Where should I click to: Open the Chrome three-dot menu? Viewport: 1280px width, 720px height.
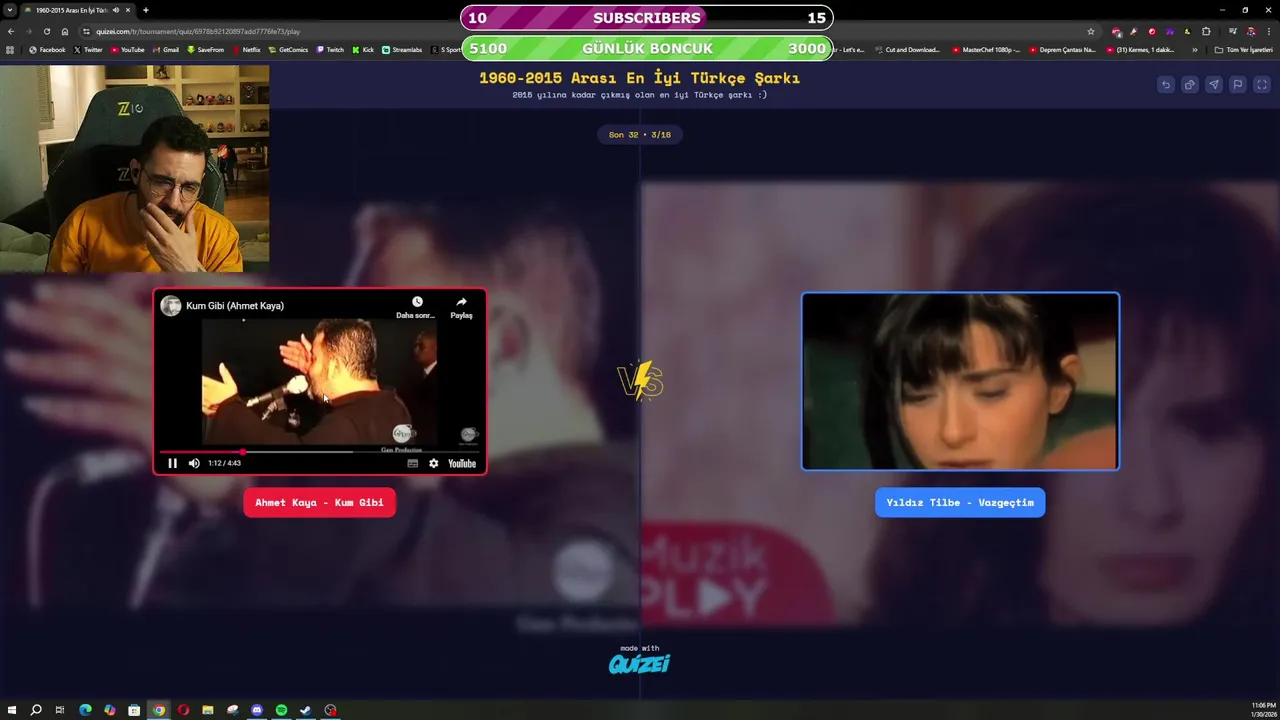coord(1268,31)
